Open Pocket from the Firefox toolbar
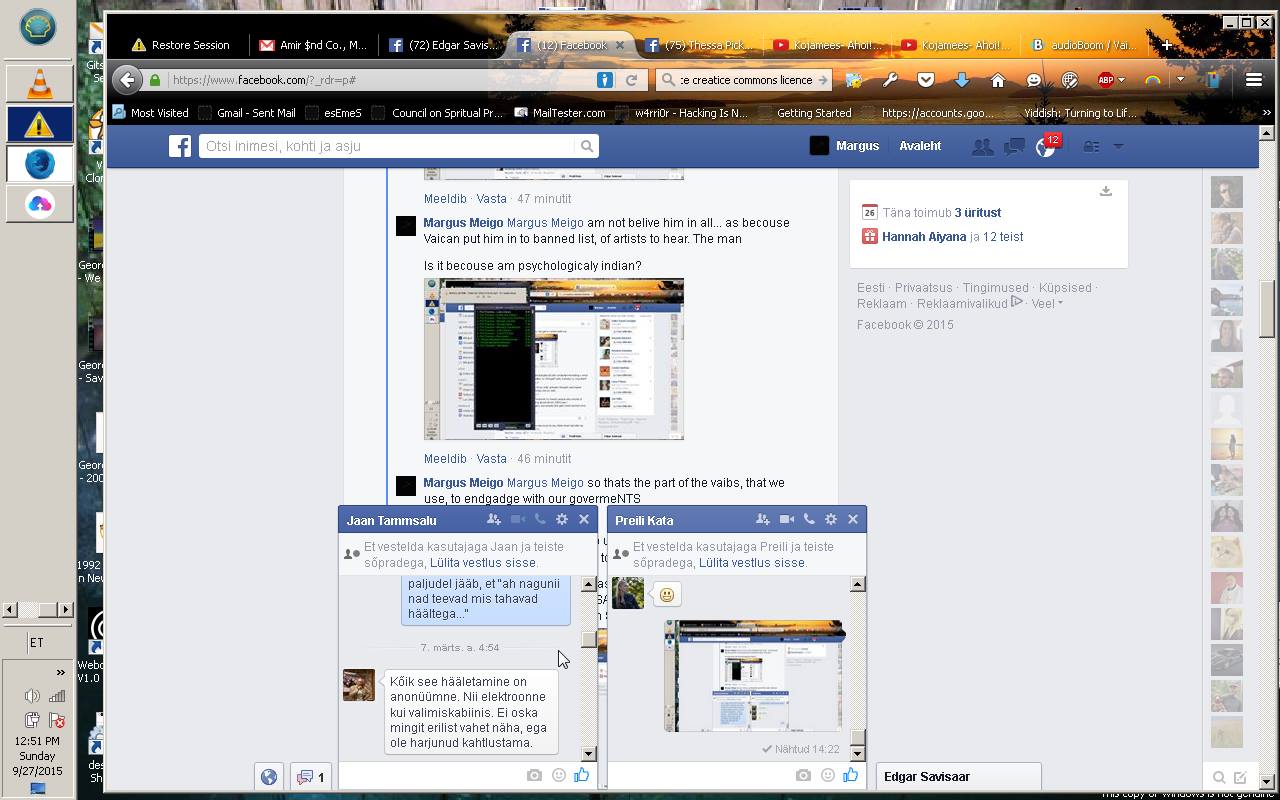Image resolution: width=1280 pixels, height=800 pixels. (x=926, y=80)
